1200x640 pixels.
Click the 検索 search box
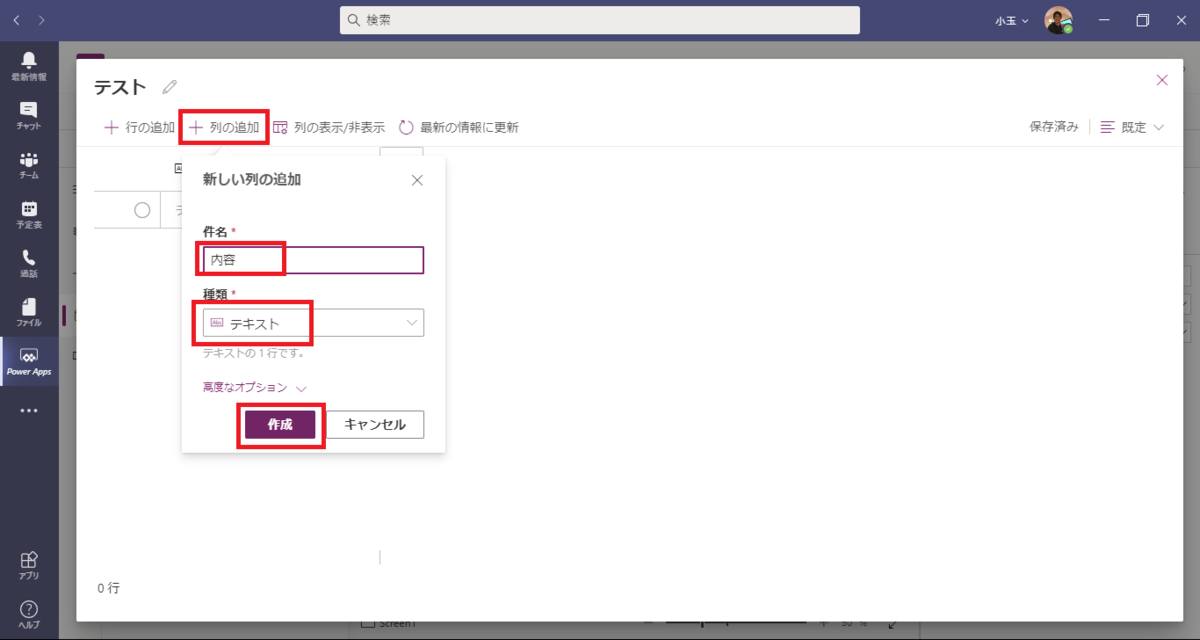600,20
